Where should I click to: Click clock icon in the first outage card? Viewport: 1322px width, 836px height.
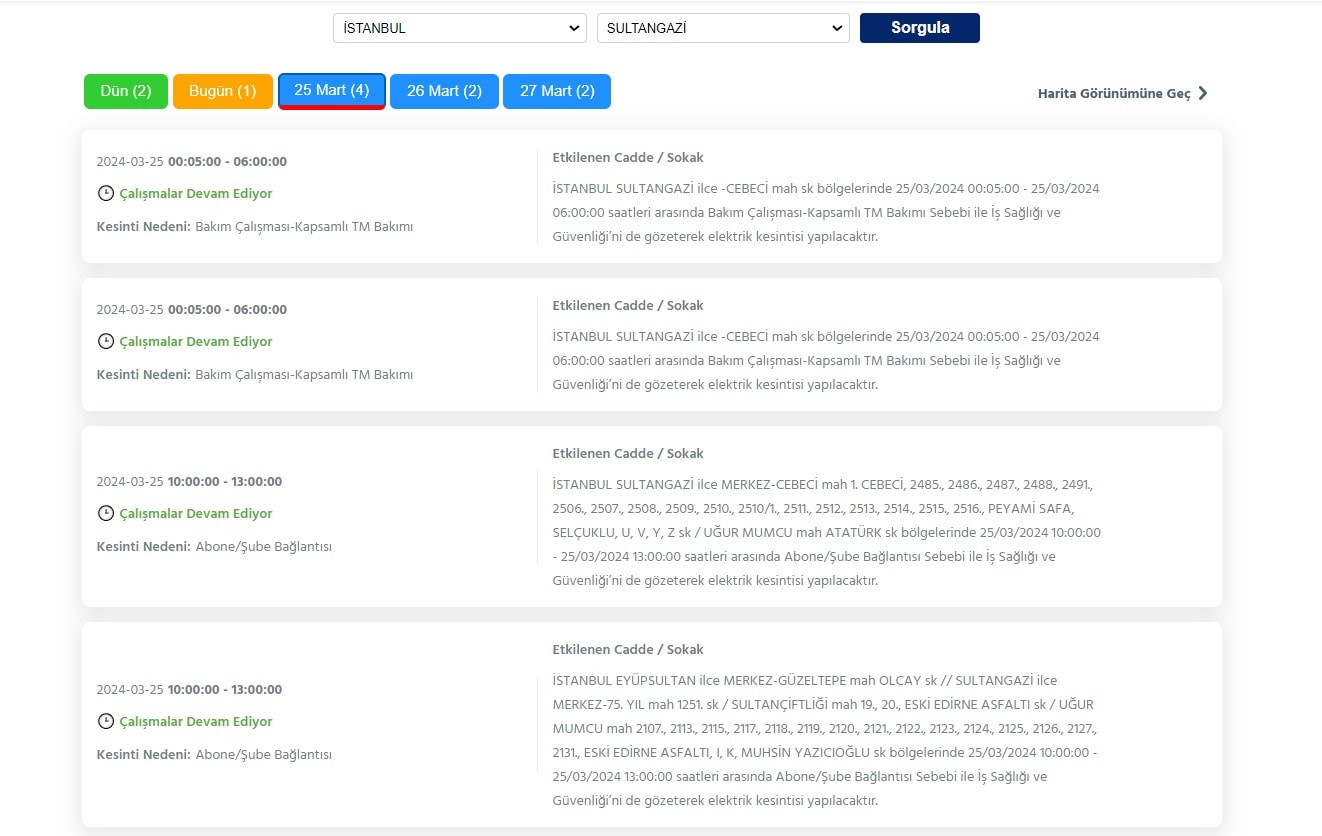(x=105, y=193)
